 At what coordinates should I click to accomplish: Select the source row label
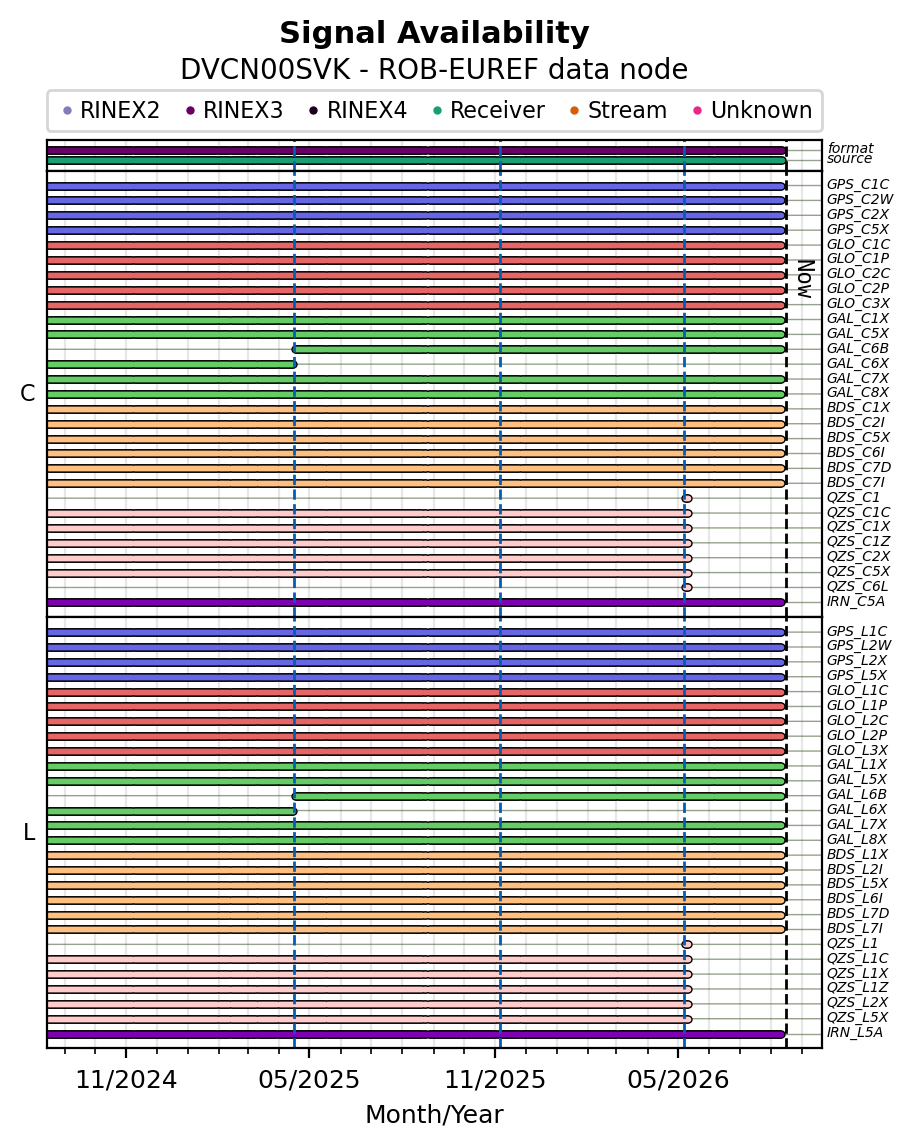pyautogui.click(x=850, y=159)
